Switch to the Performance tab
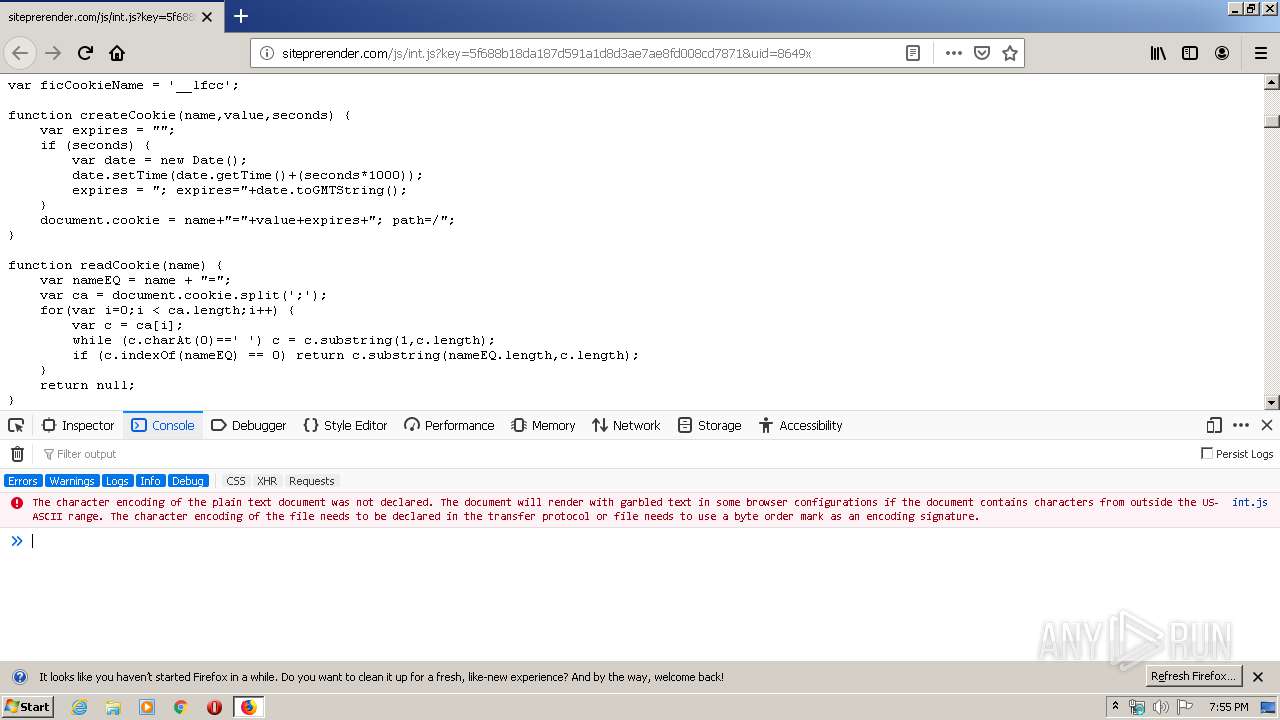The height and width of the screenshot is (720, 1280). (449, 425)
